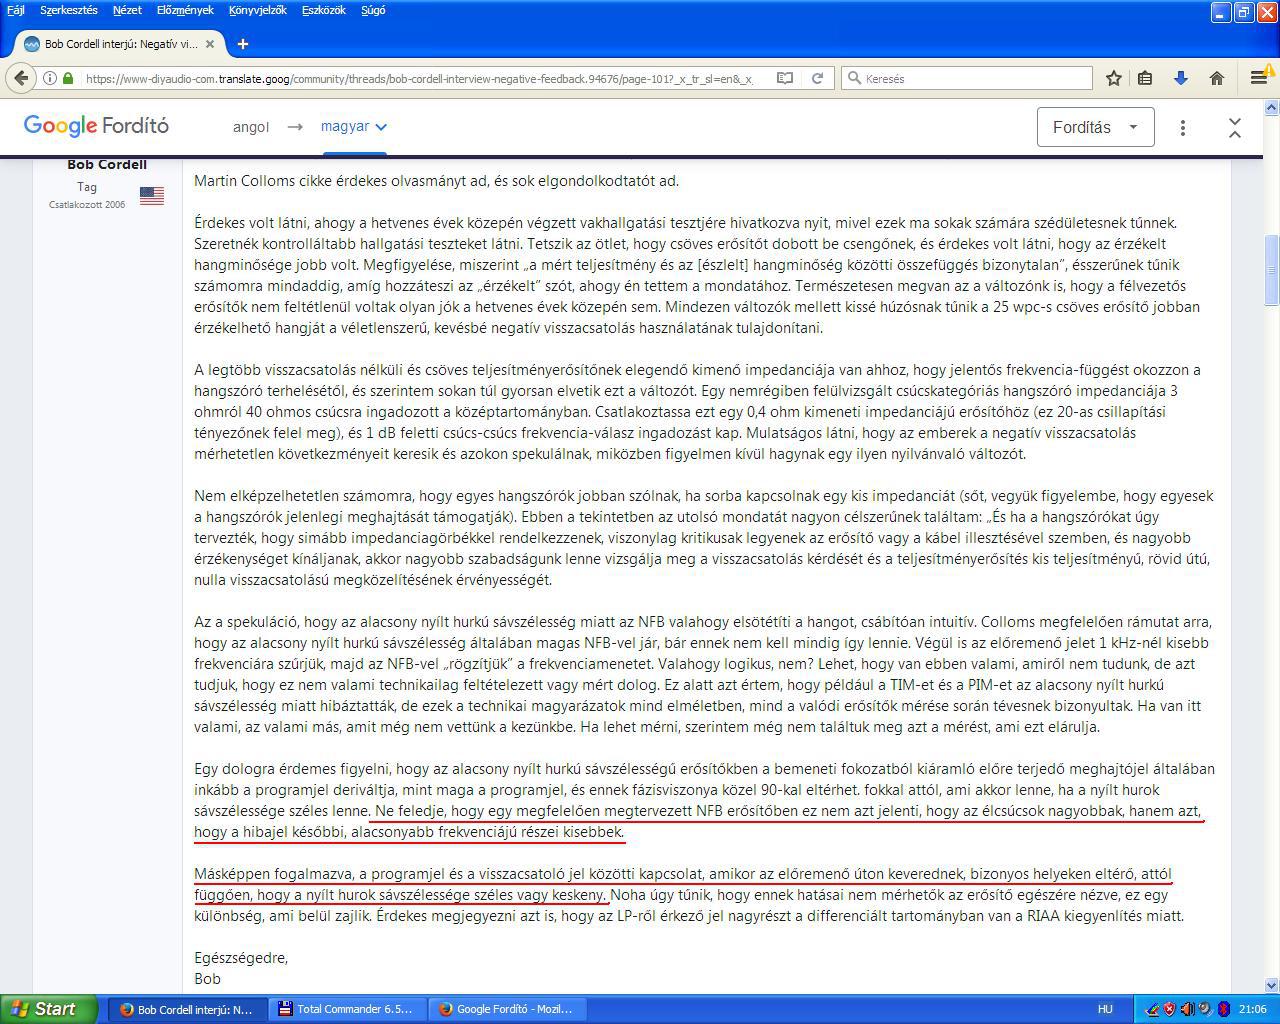This screenshot has width=1280, height=1024.
Task: Open the Könyvjelzők menu
Action: click(258, 10)
